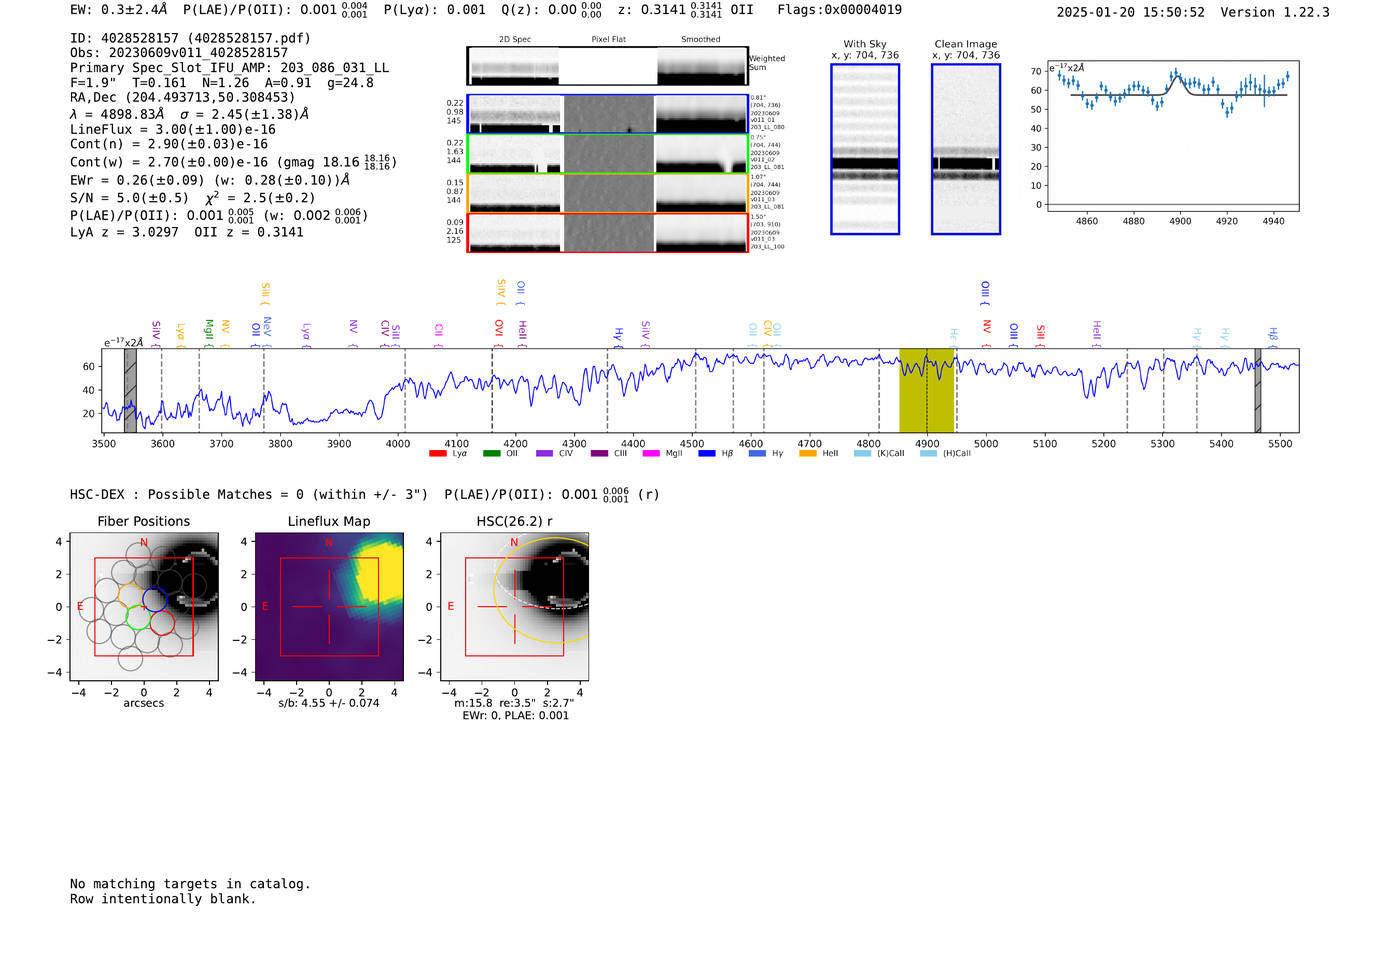Image resolution: width=1400 pixels, height=953 pixels.
Task: Click the red fiber circle in Fiber Positions
Action: (x=162, y=623)
